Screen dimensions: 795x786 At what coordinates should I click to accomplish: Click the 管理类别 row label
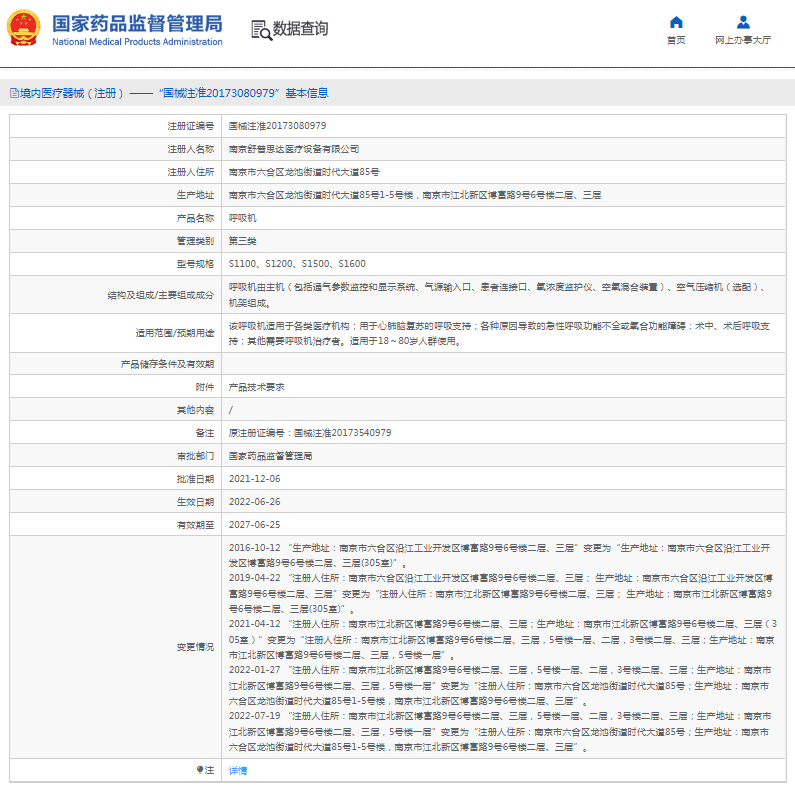tap(195, 241)
